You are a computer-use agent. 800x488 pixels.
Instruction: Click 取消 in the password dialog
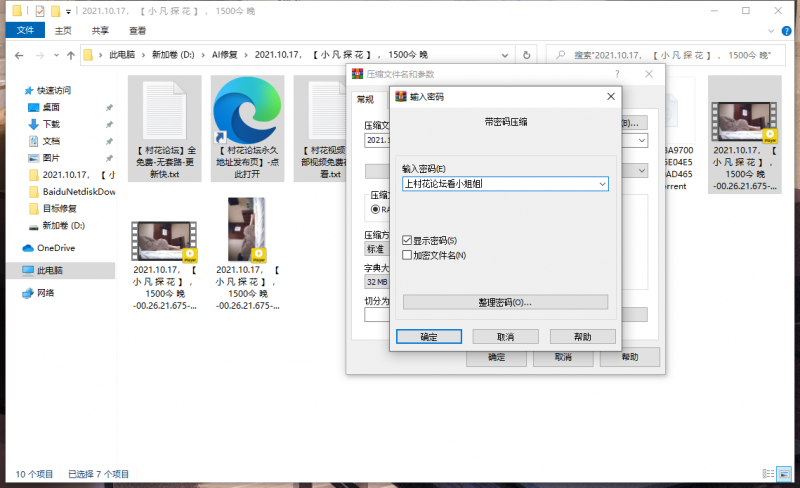(505, 337)
